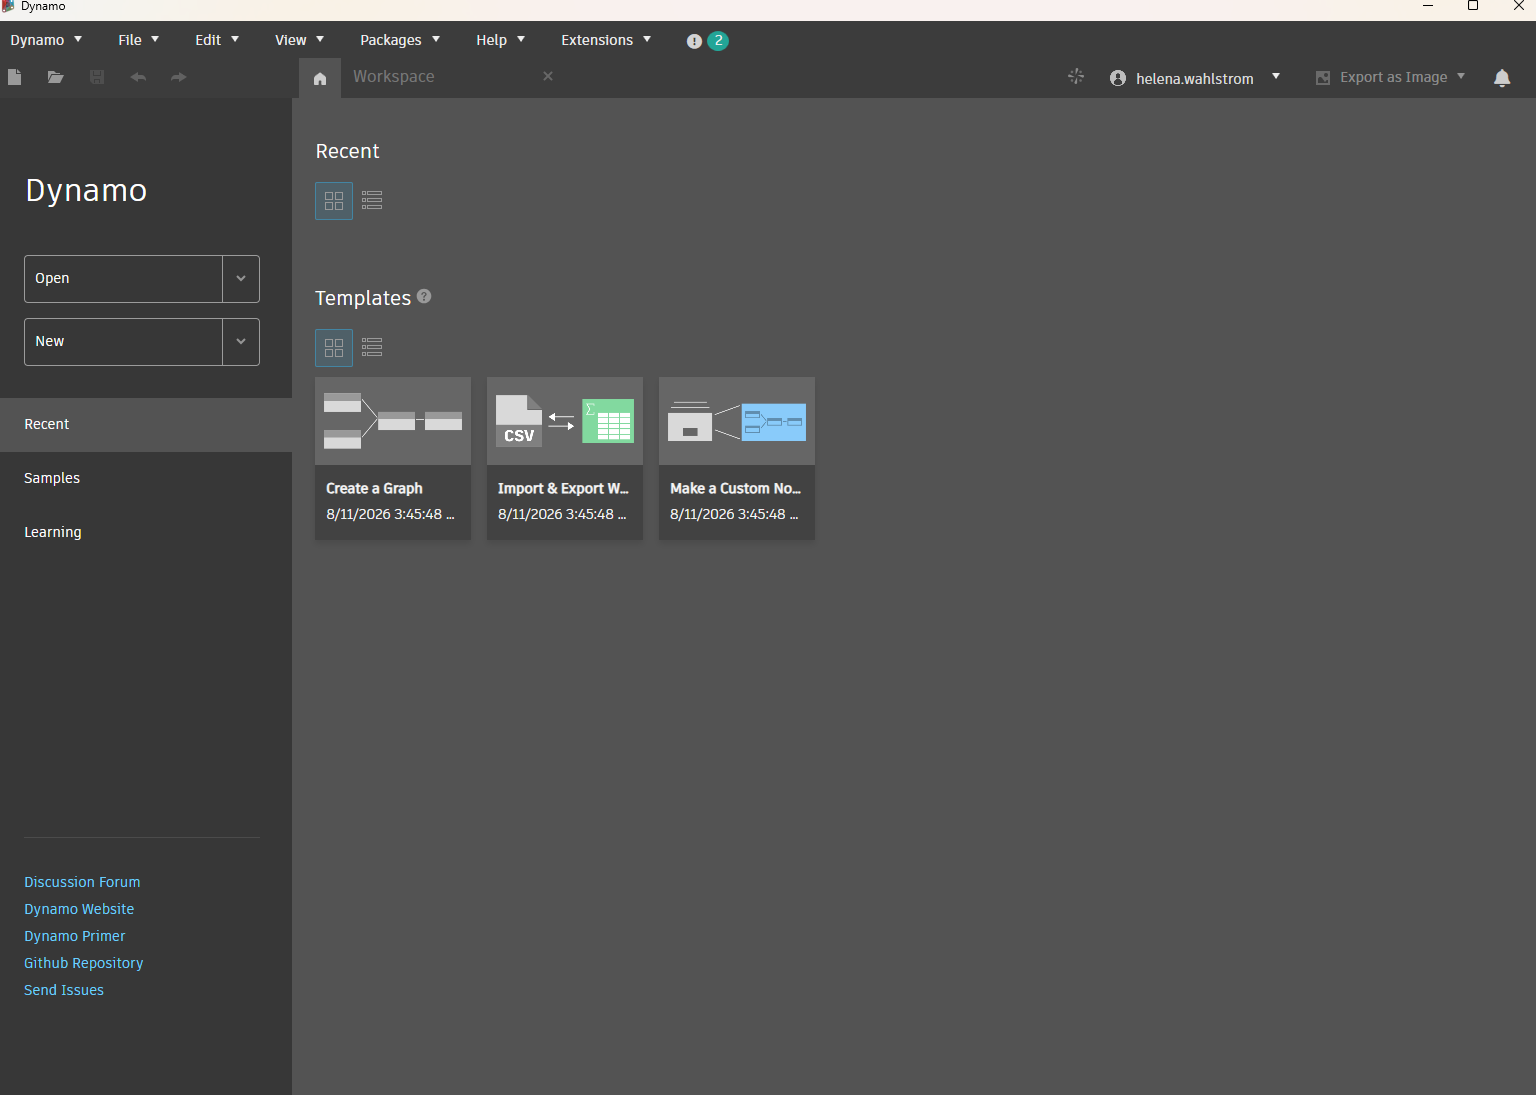Expand the Export as Image dropdown arrow
1536x1095 pixels.
tap(1461, 77)
